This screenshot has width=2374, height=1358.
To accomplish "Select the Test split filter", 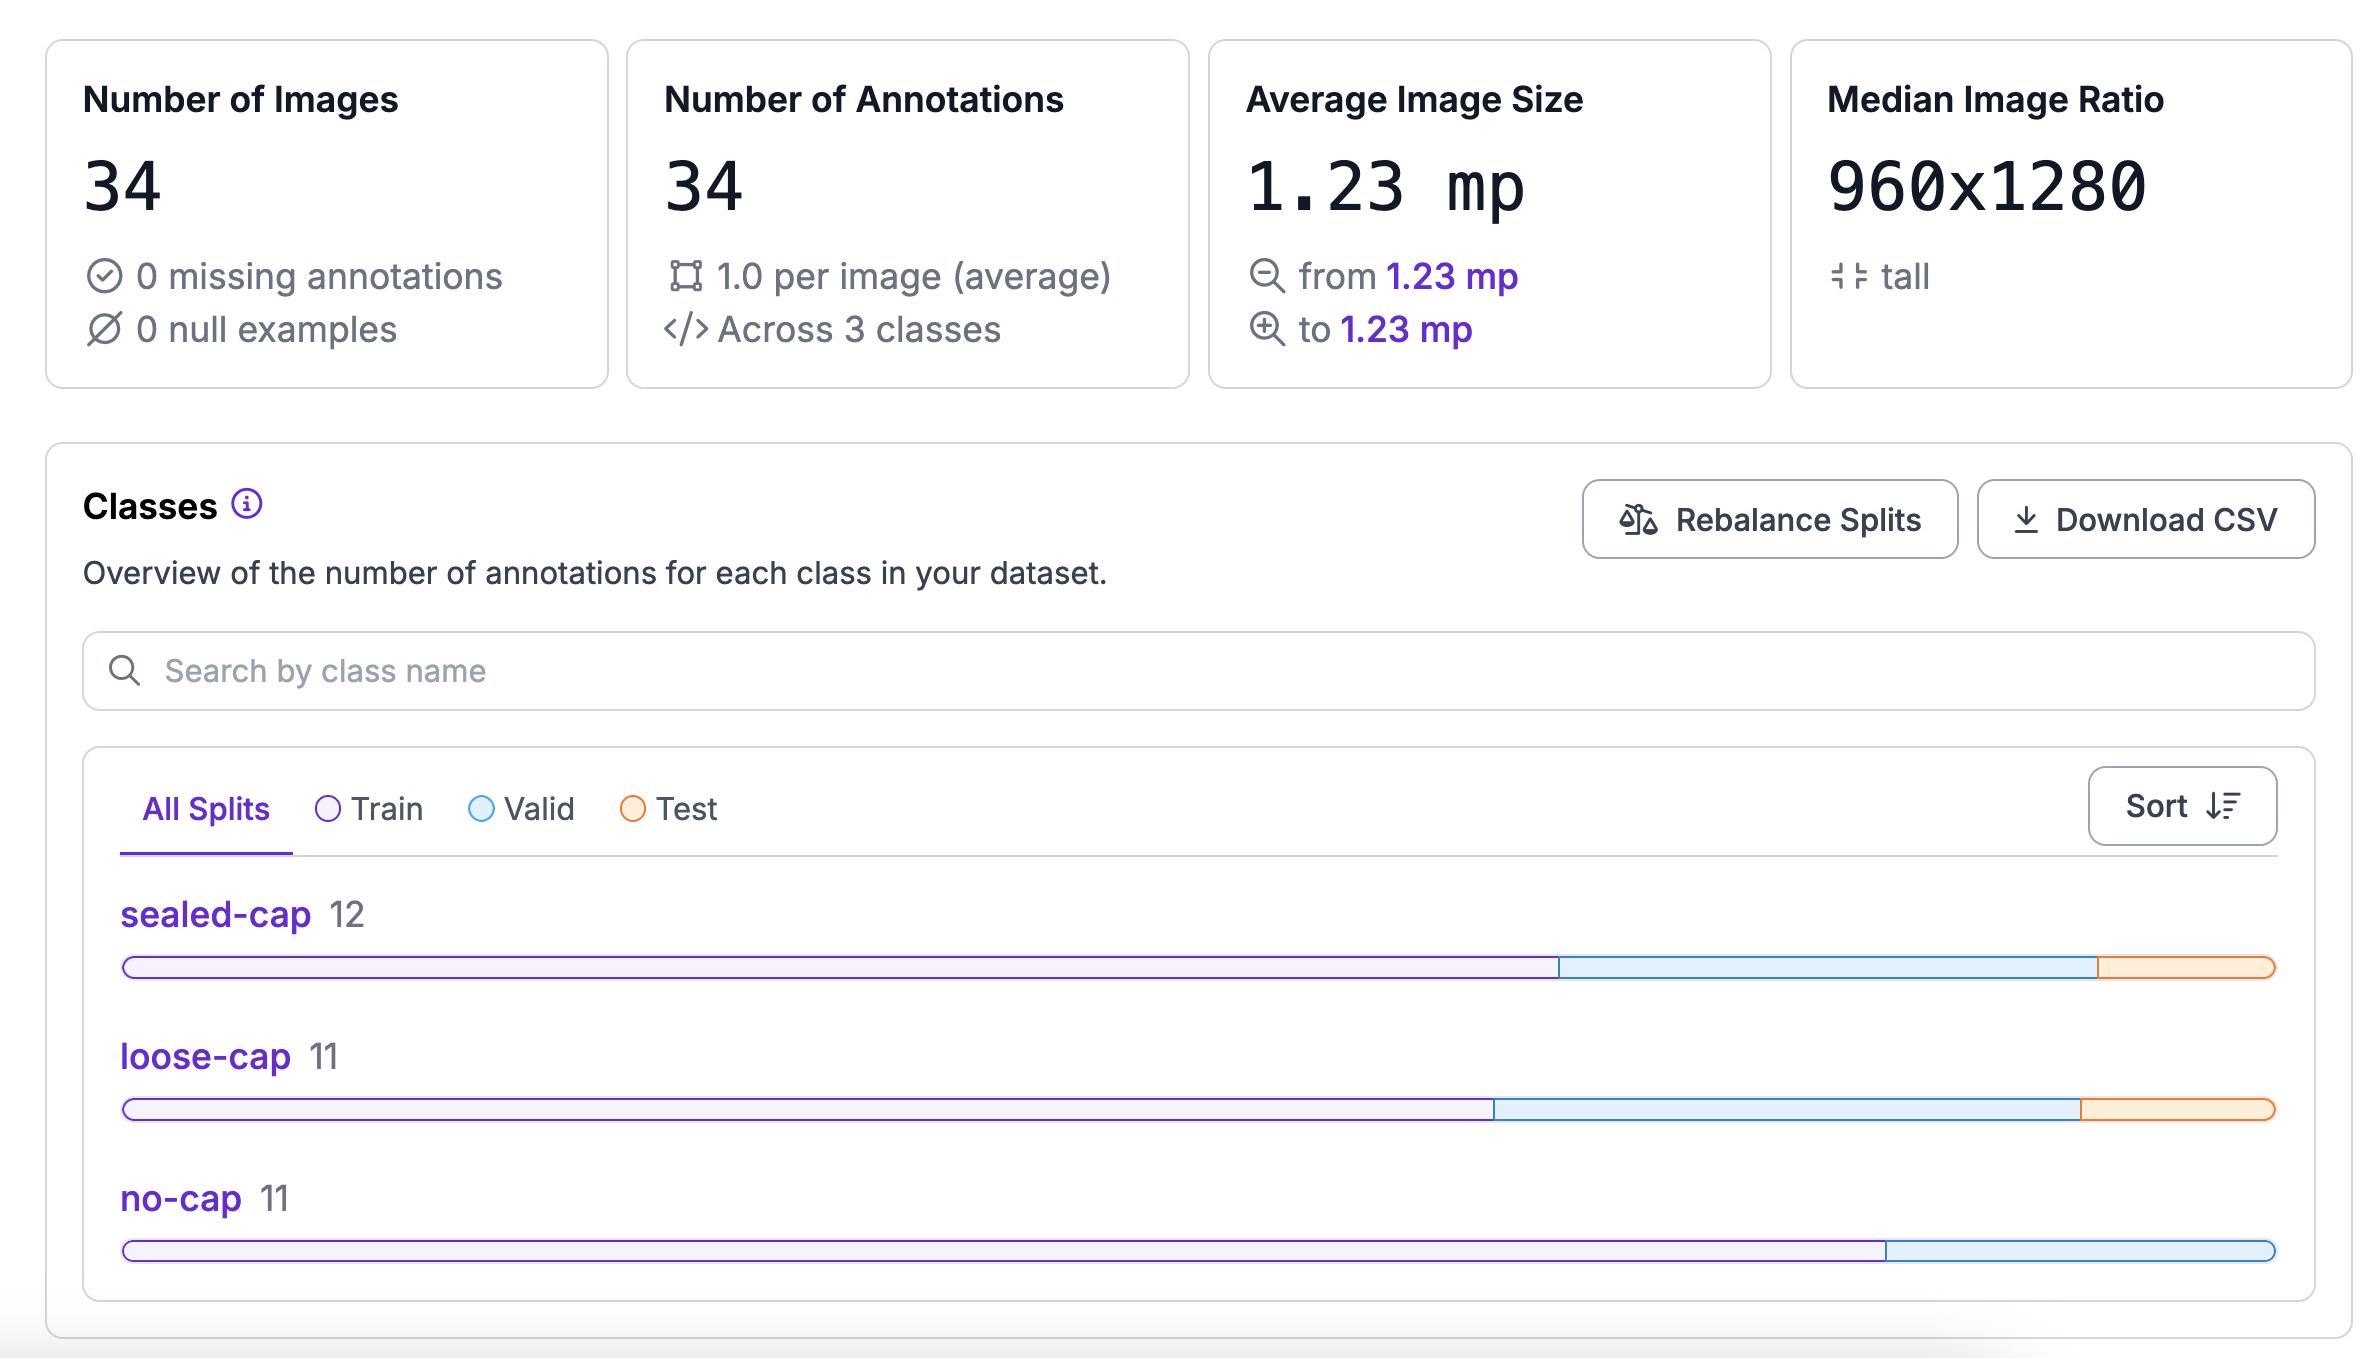I will tap(668, 808).
